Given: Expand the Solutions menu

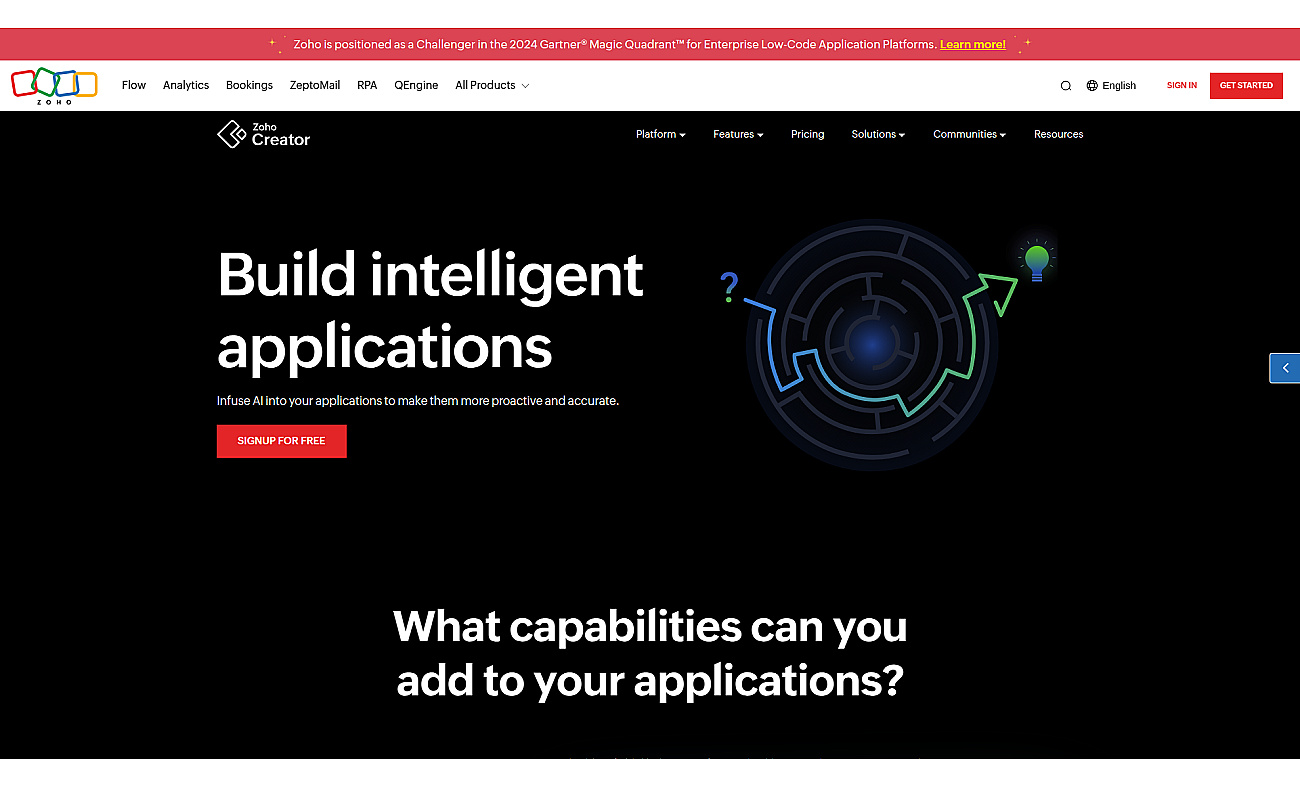Looking at the screenshot, I should [x=878, y=134].
